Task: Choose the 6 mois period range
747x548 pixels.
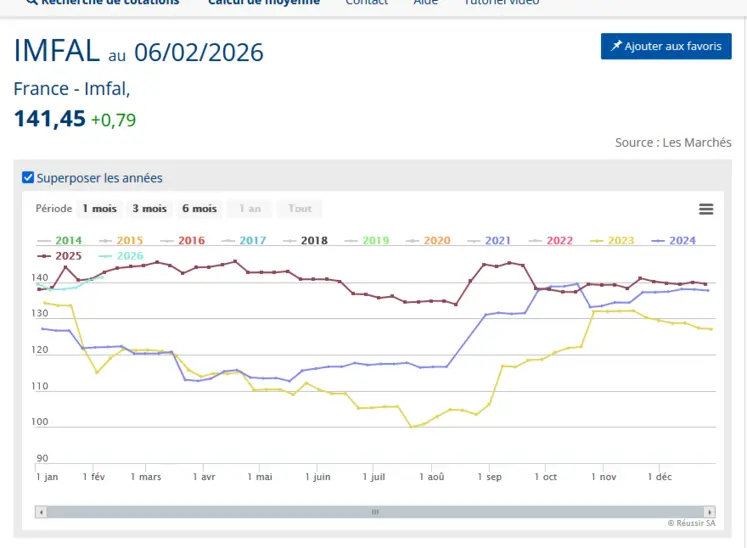Action: tap(199, 209)
